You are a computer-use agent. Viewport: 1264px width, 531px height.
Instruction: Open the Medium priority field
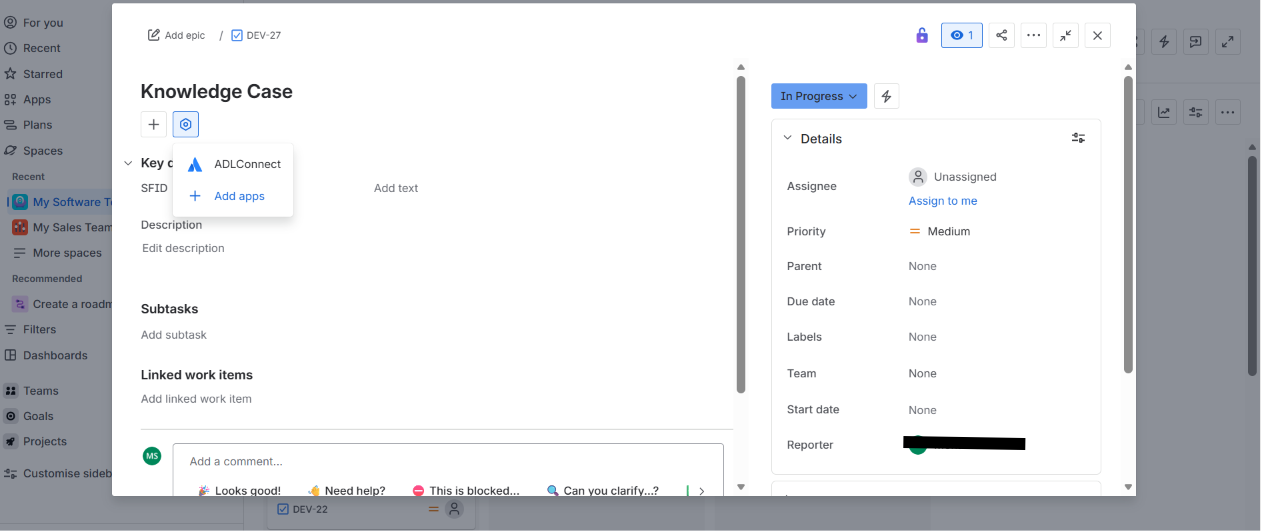(x=940, y=231)
